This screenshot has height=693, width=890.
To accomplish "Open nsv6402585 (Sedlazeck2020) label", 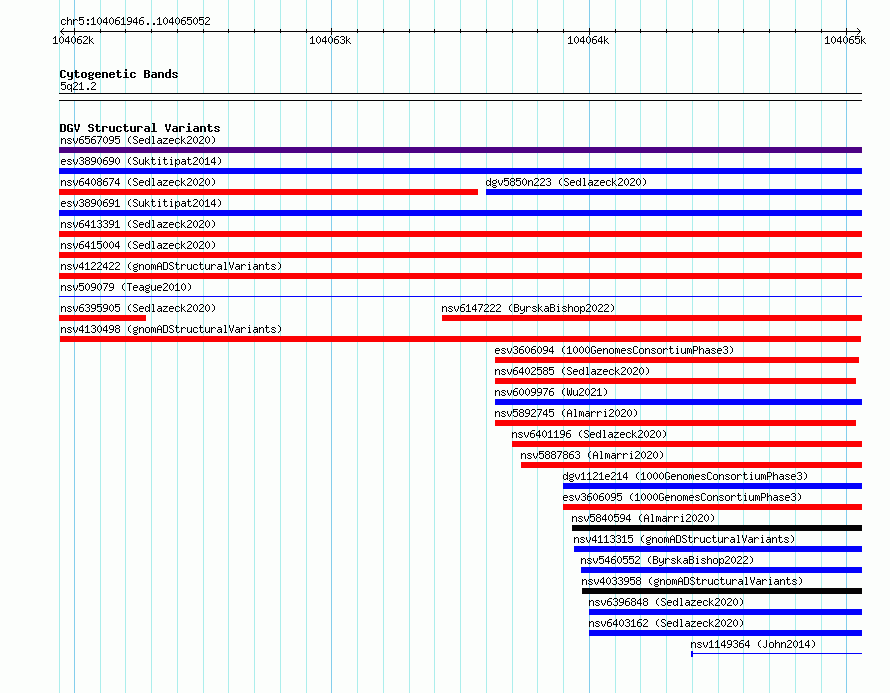I will (x=572, y=371).
